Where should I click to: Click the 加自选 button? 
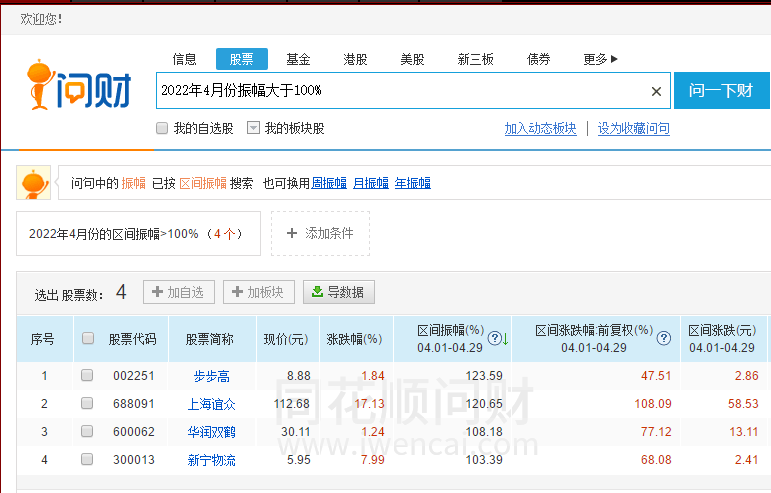179,292
